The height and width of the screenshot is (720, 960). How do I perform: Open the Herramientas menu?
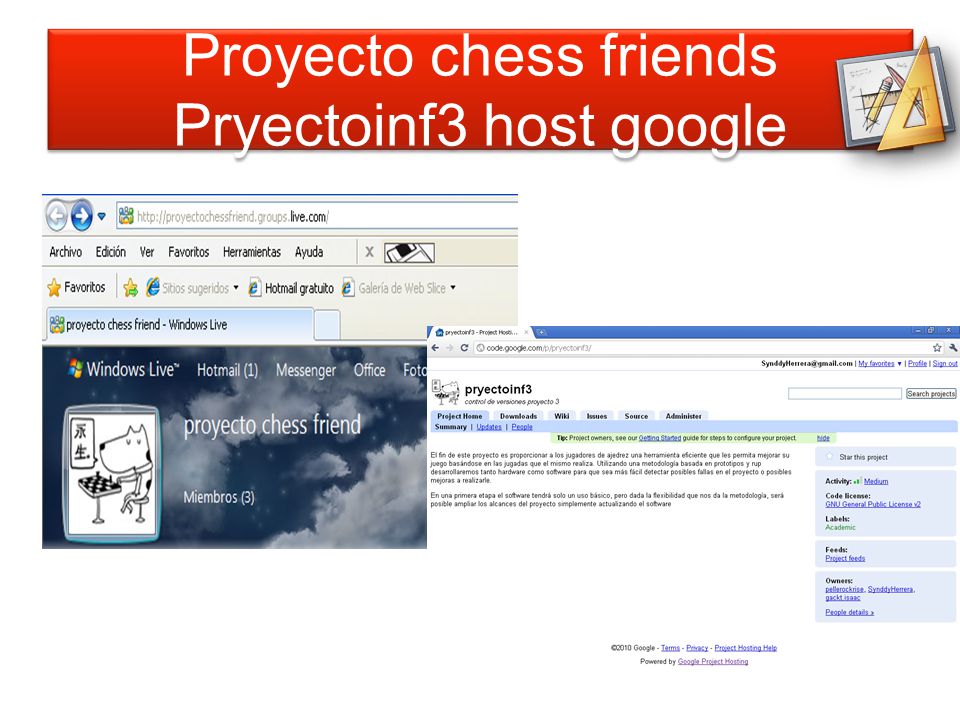point(252,252)
